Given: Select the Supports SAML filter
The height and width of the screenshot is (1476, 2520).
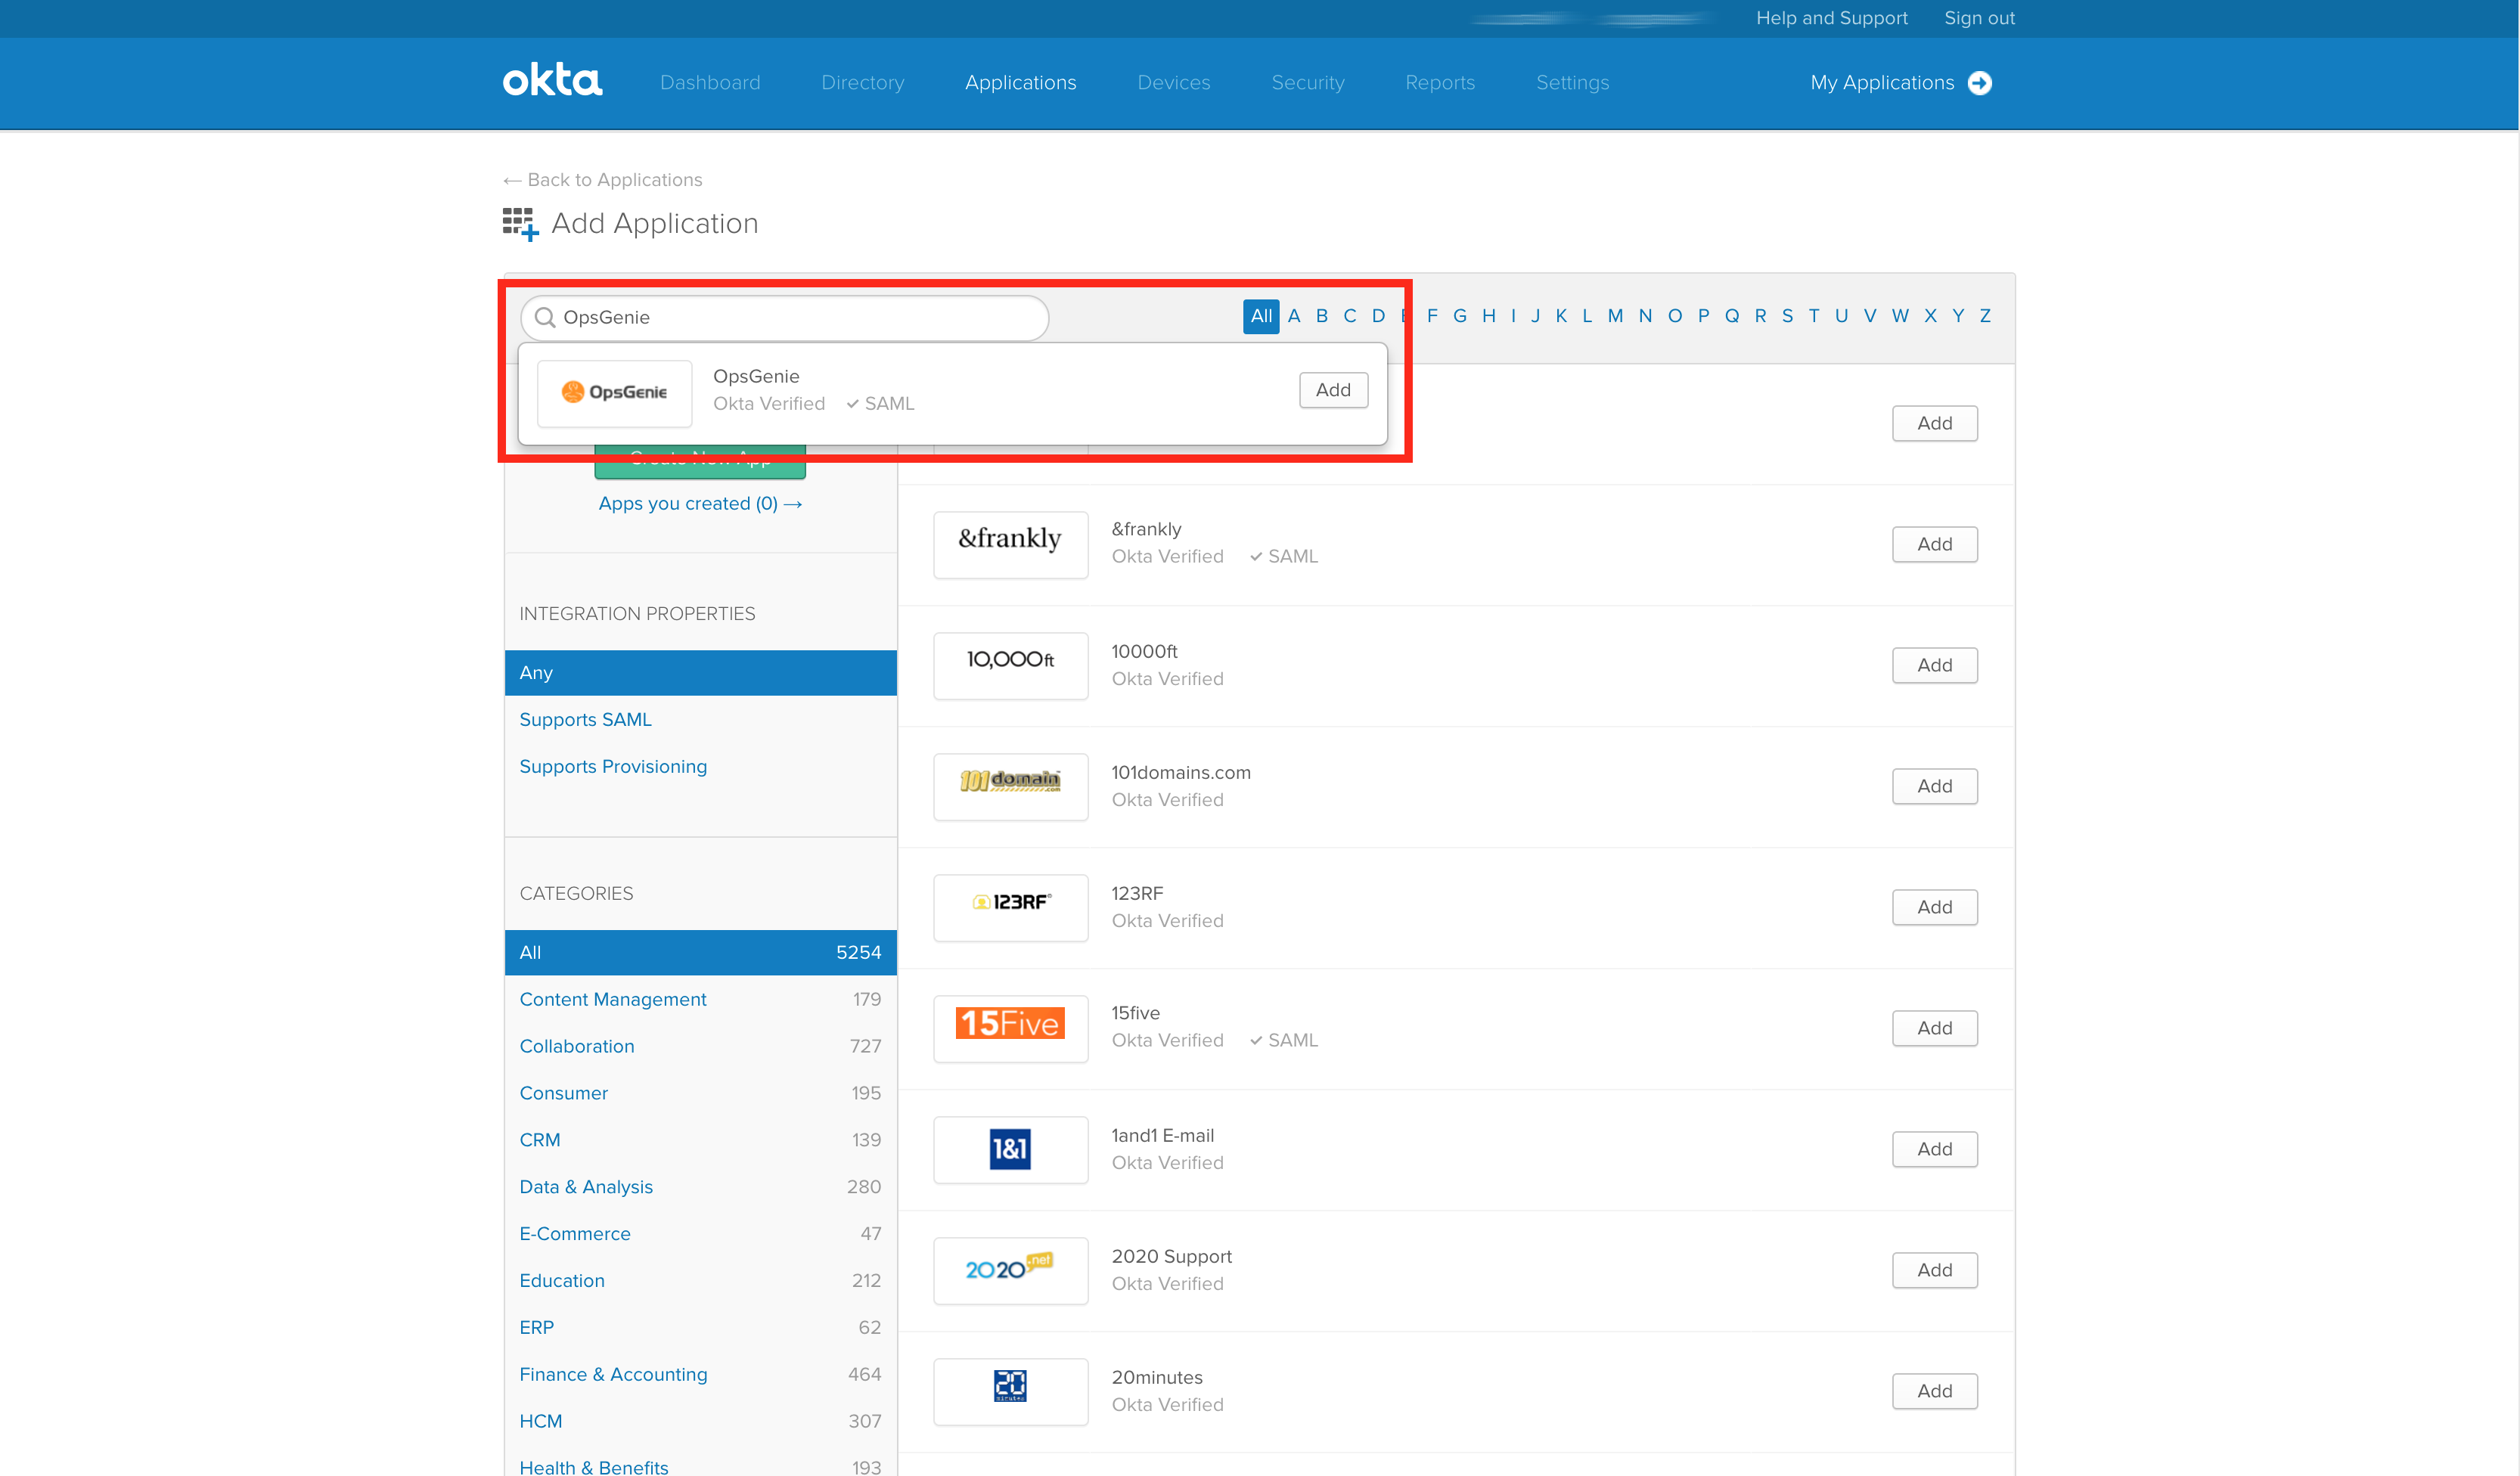Looking at the screenshot, I should (x=585, y=719).
